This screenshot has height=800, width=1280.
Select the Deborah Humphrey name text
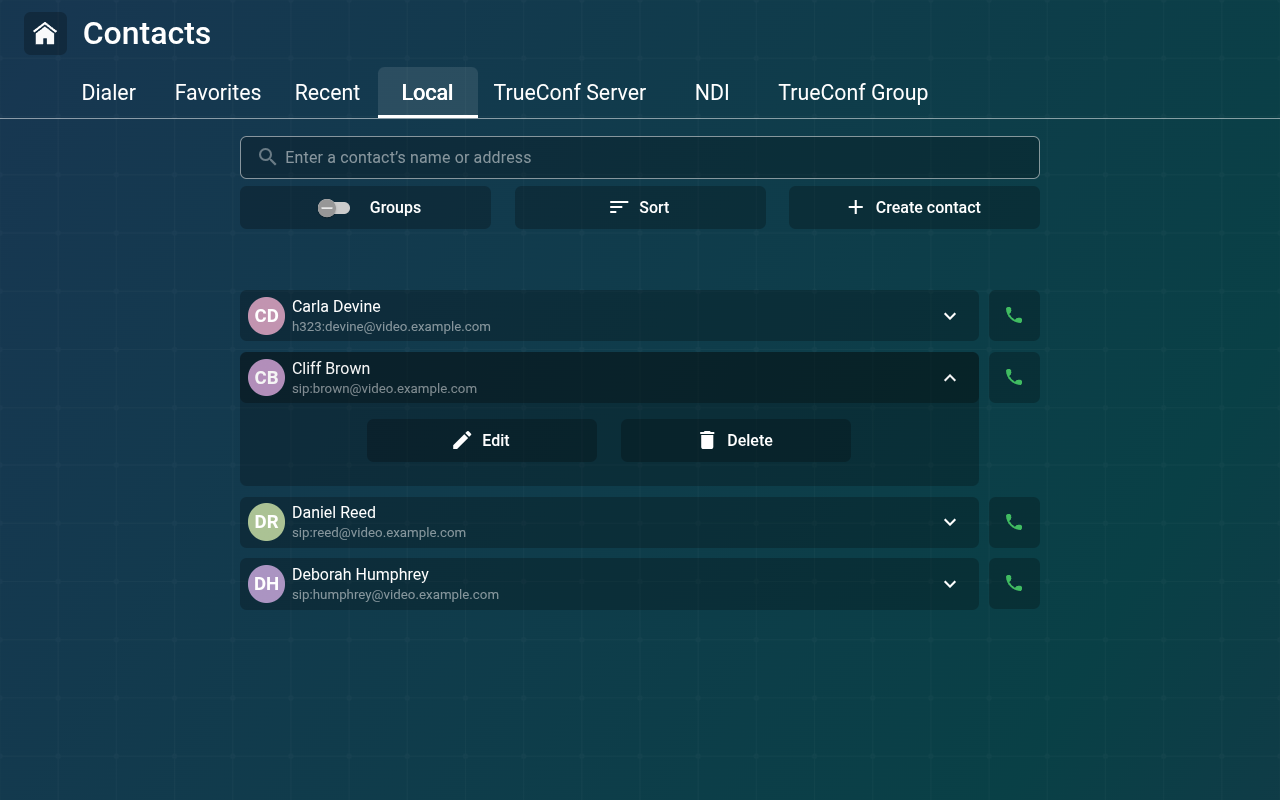[360, 574]
